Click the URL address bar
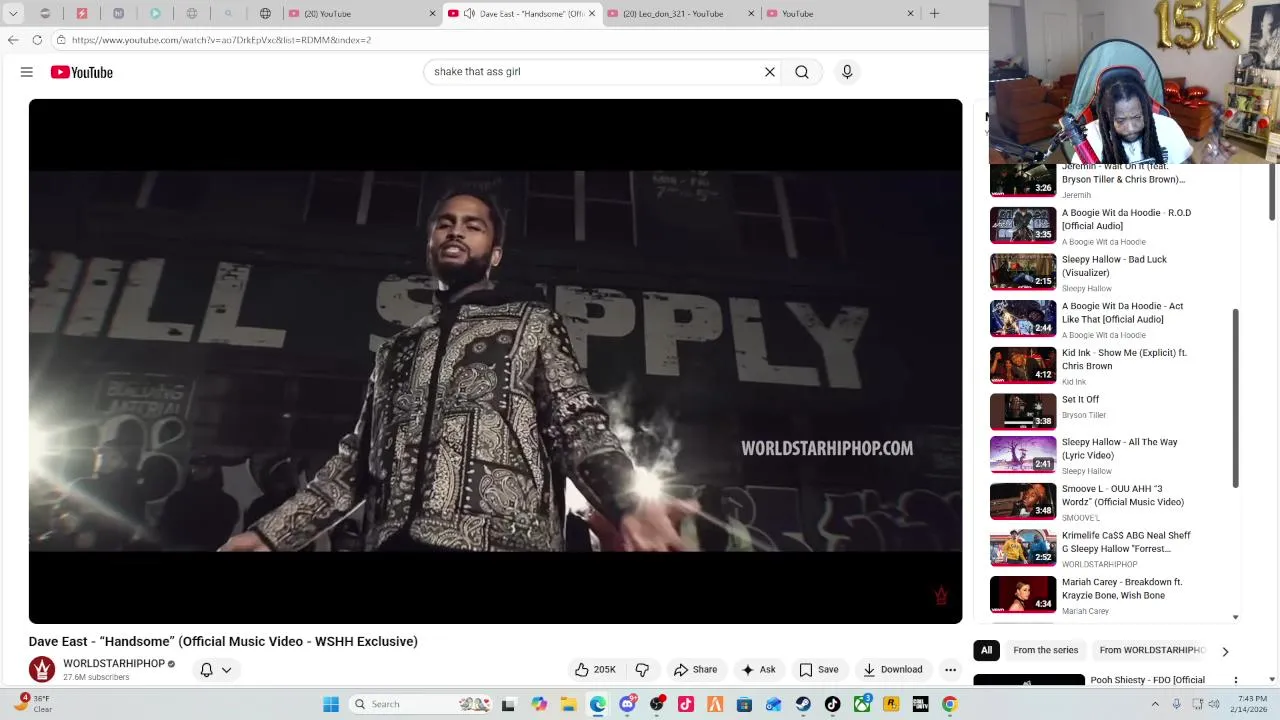 520,40
